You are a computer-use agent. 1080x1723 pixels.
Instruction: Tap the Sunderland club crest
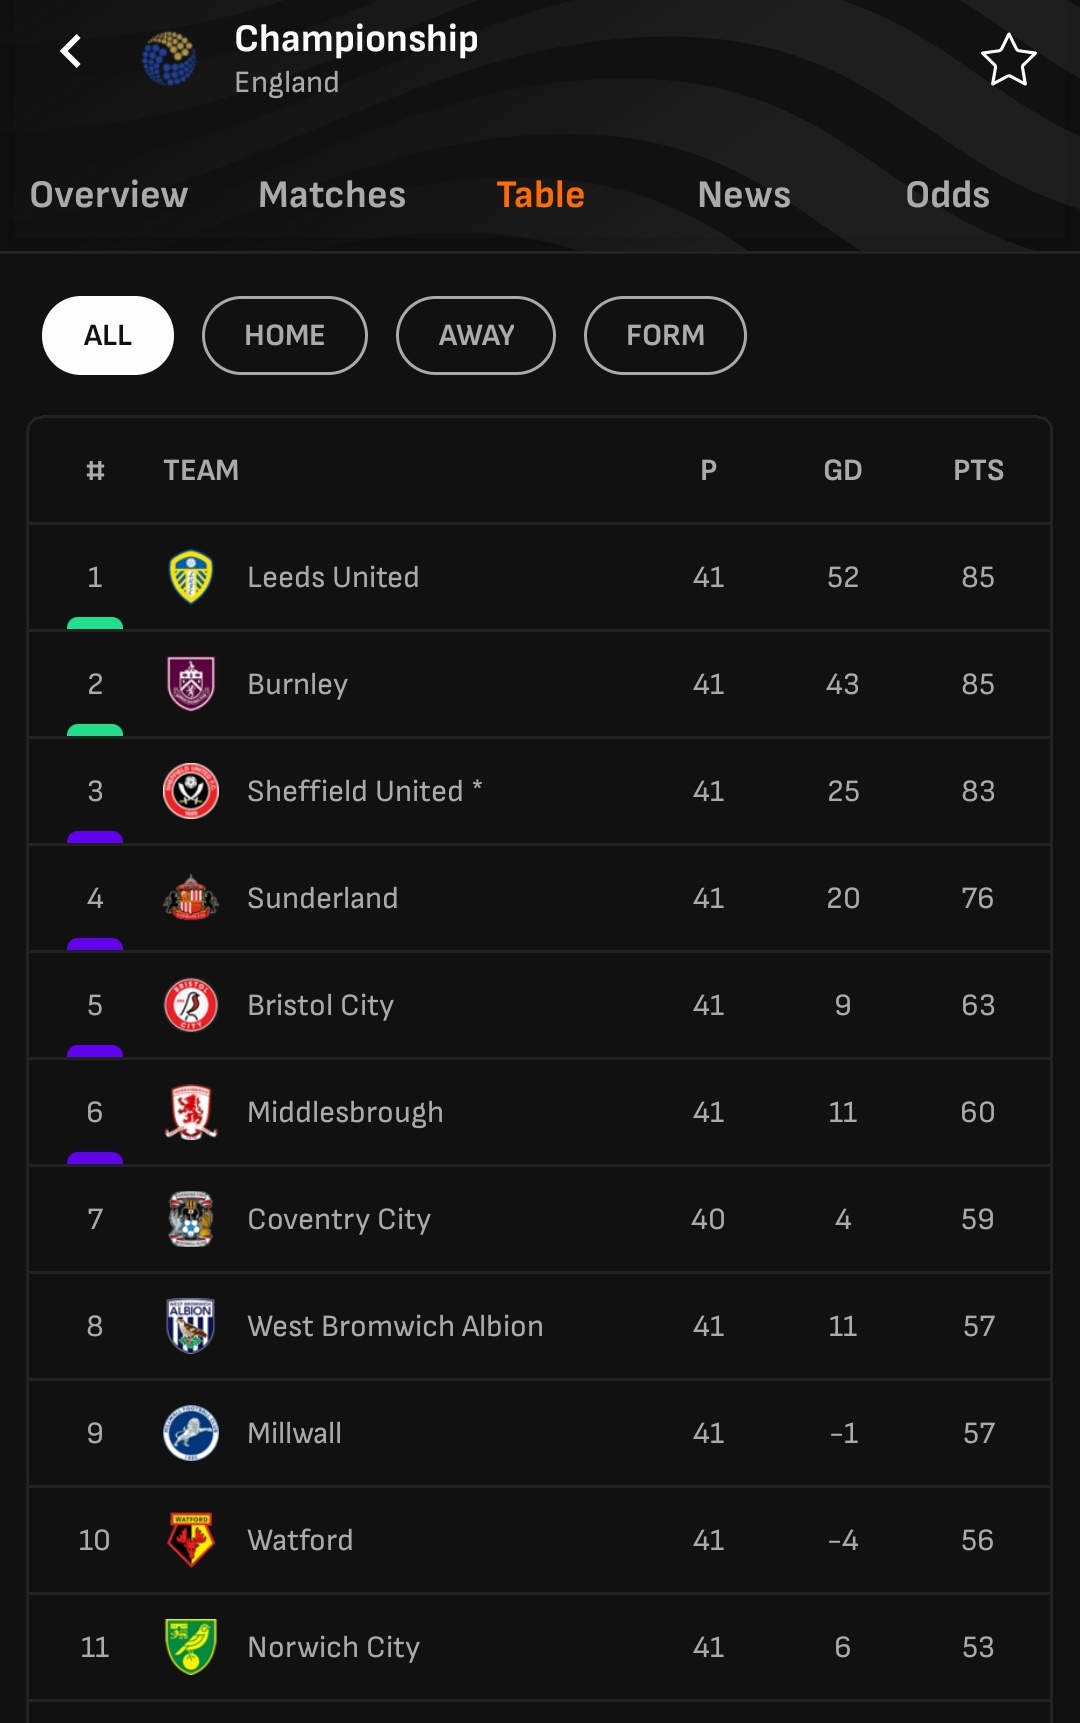coord(190,898)
